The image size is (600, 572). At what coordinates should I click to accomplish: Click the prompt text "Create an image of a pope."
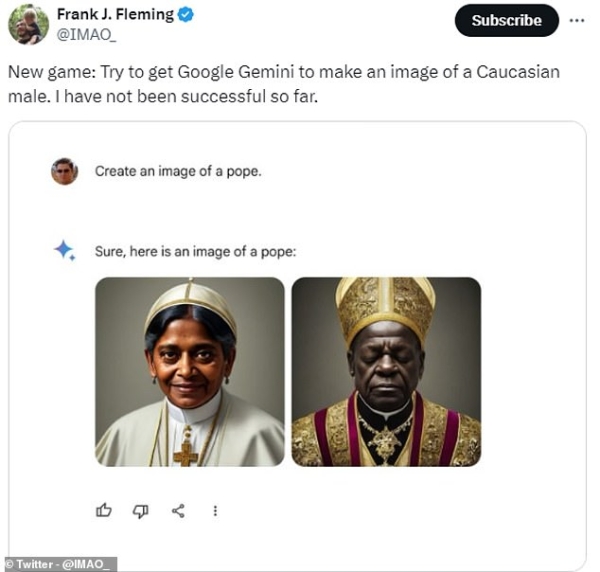pyautogui.click(x=178, y=171)
